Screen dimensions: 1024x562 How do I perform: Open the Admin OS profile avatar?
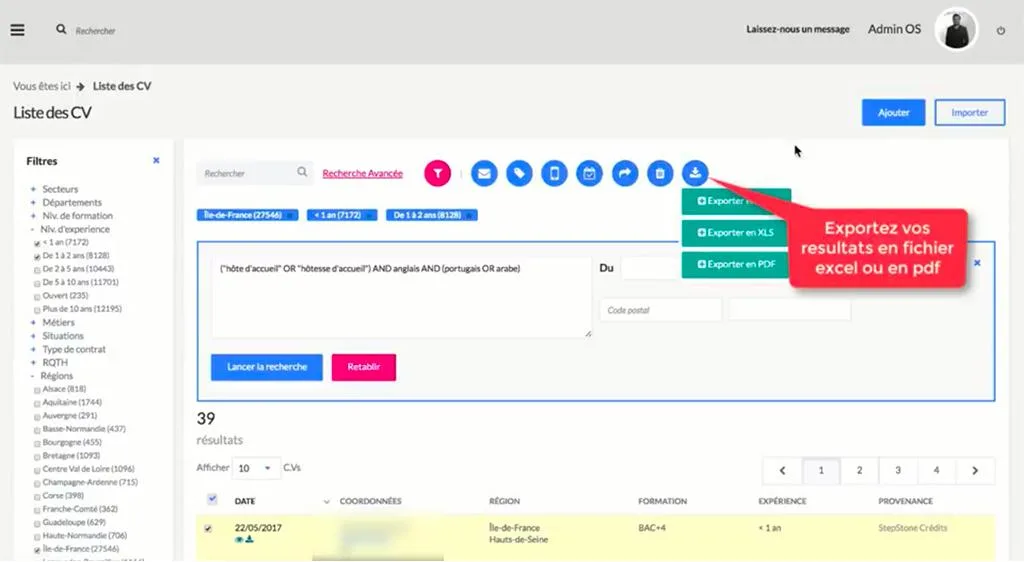[956, 29]
